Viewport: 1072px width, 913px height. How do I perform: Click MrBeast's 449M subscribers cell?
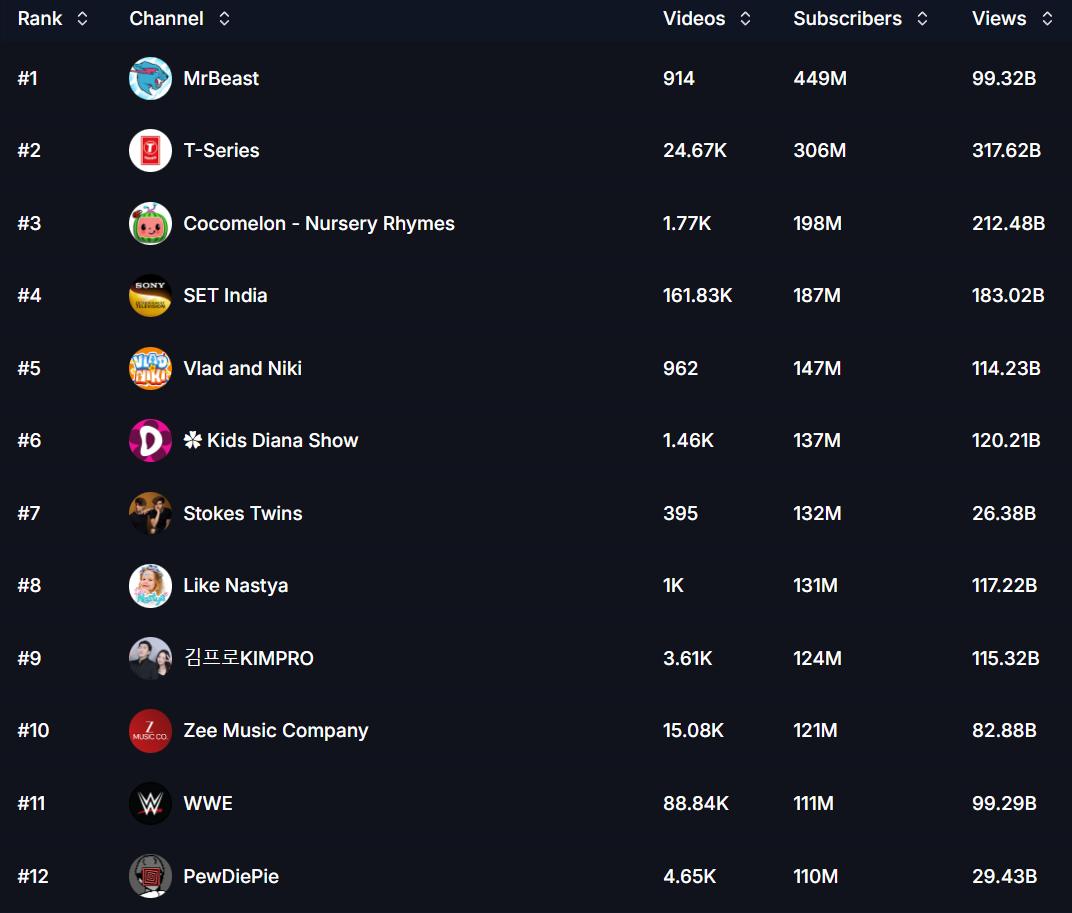(819, 78)
